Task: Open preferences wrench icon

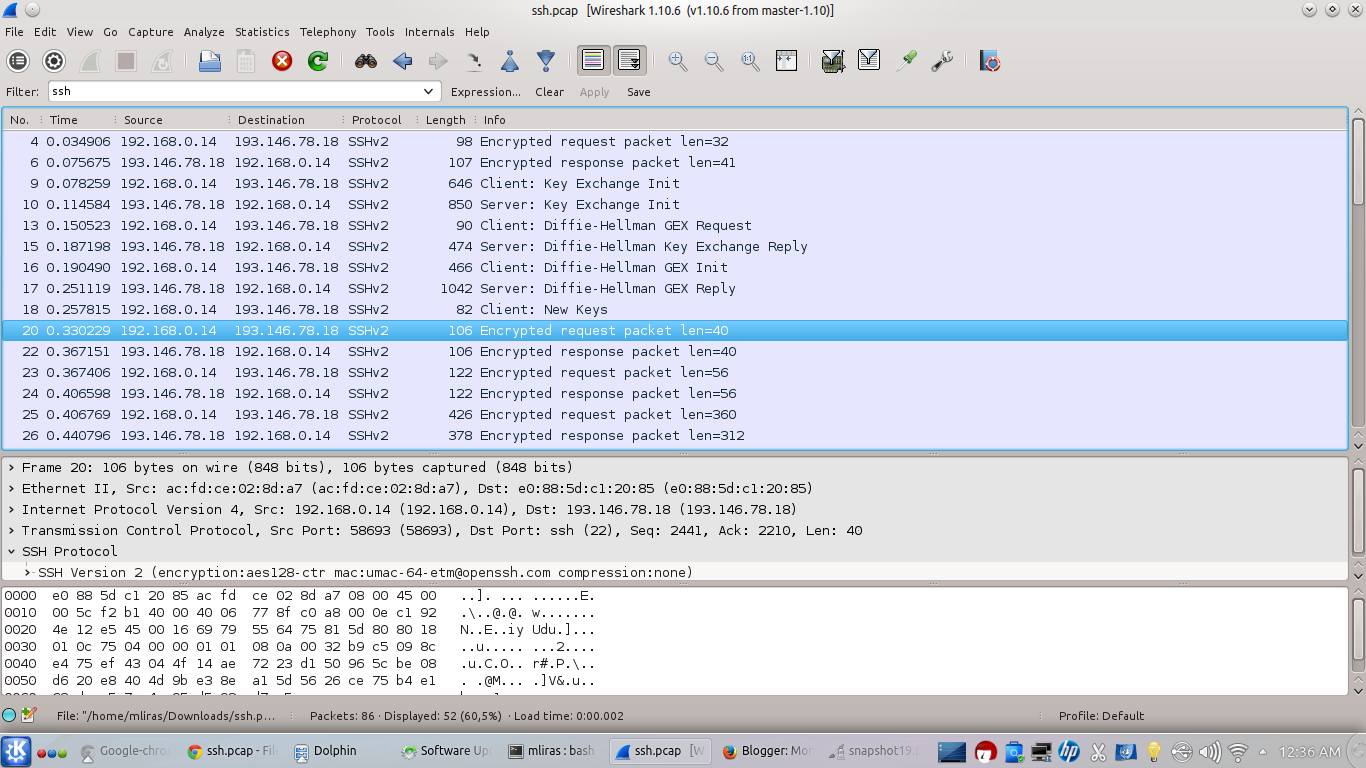Action: [x=942, y=61]
